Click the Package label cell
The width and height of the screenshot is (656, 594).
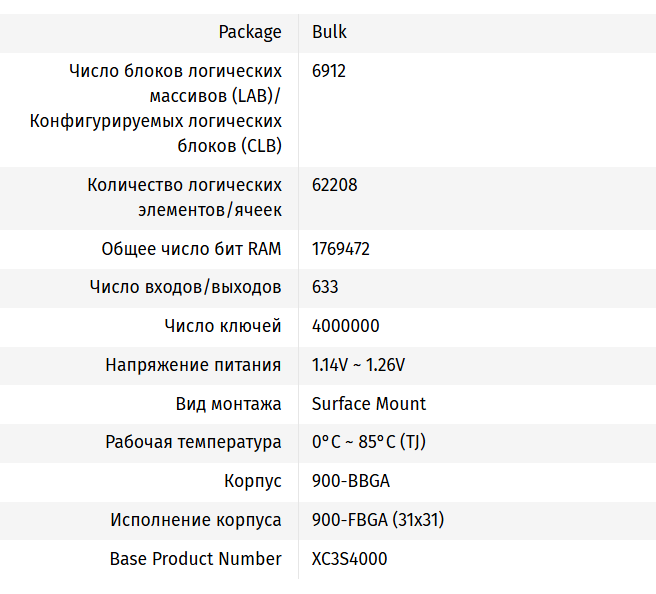(x=250, y=32)
